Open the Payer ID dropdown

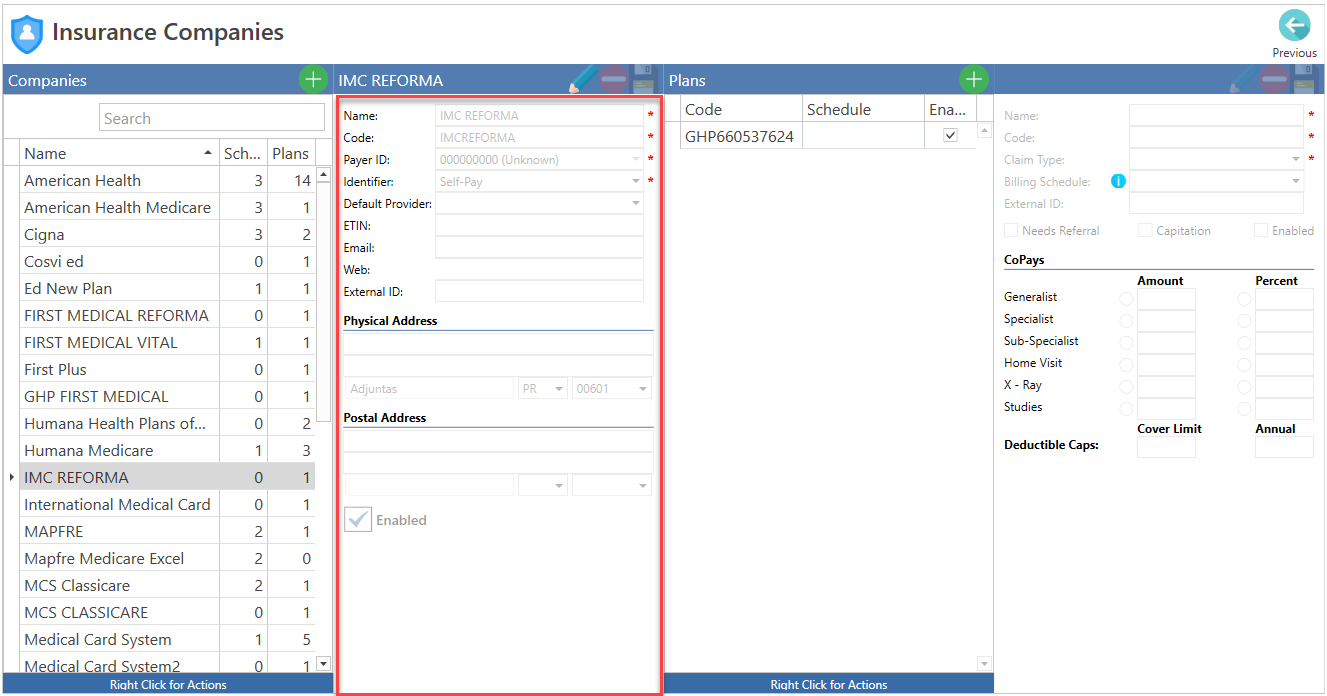point(635,159)
